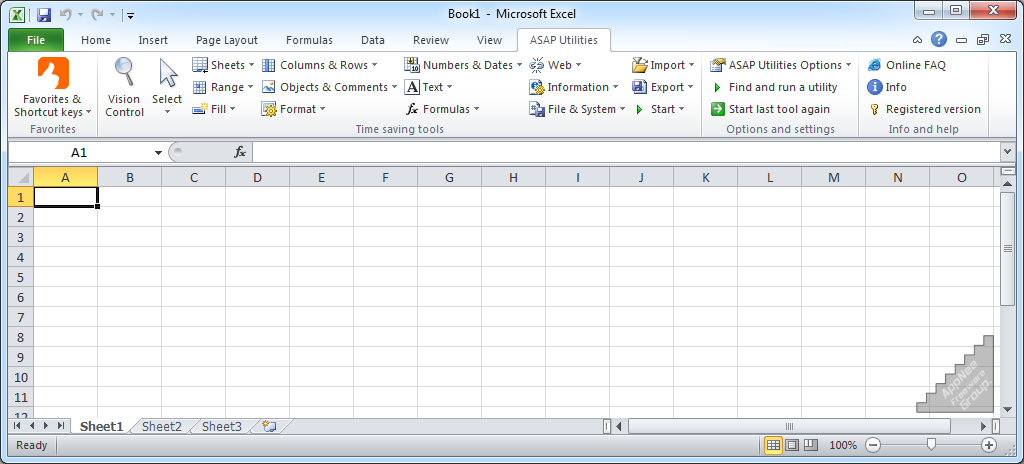Open the Import menu
The height and width of the screenshot is (464, 1024).
click(x=663, y=65)
